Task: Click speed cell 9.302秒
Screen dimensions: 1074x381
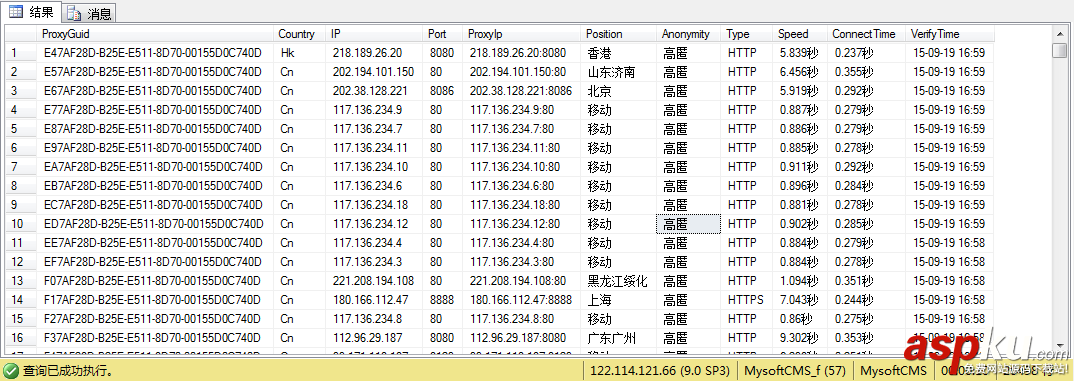Action: (799, 338)
